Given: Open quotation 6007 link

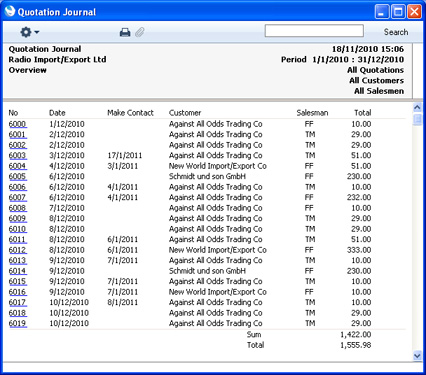Looking at the screenshot, I should 18,197.
